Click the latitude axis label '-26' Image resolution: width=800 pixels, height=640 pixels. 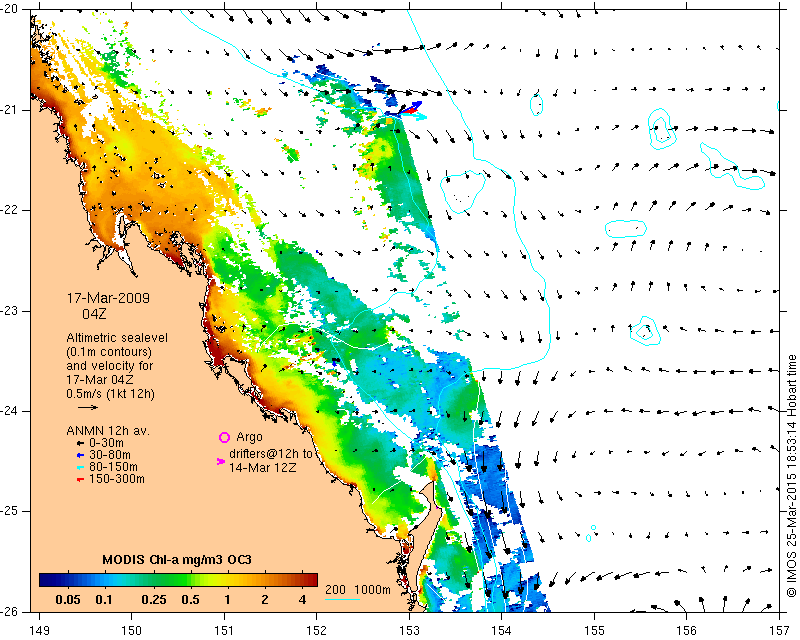pos(8,611)
